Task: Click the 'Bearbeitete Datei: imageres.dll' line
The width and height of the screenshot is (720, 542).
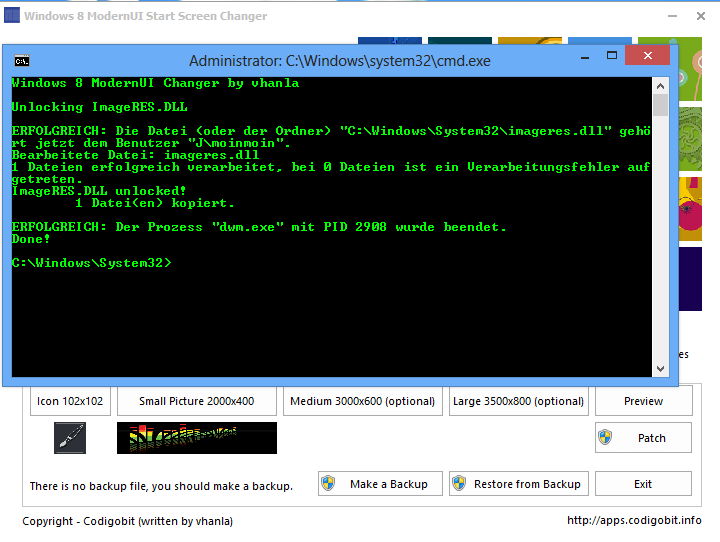Action: 135,155
